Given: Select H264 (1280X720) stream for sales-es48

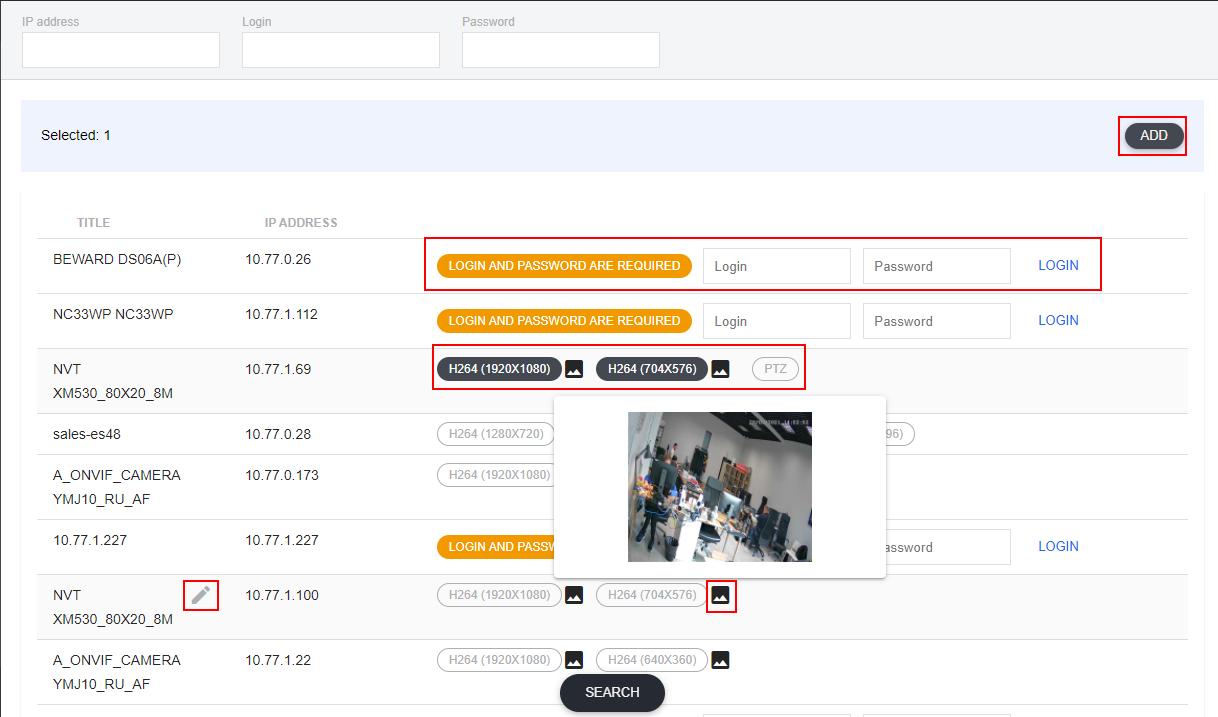Looking at the screenshot, I should point(496,434).
